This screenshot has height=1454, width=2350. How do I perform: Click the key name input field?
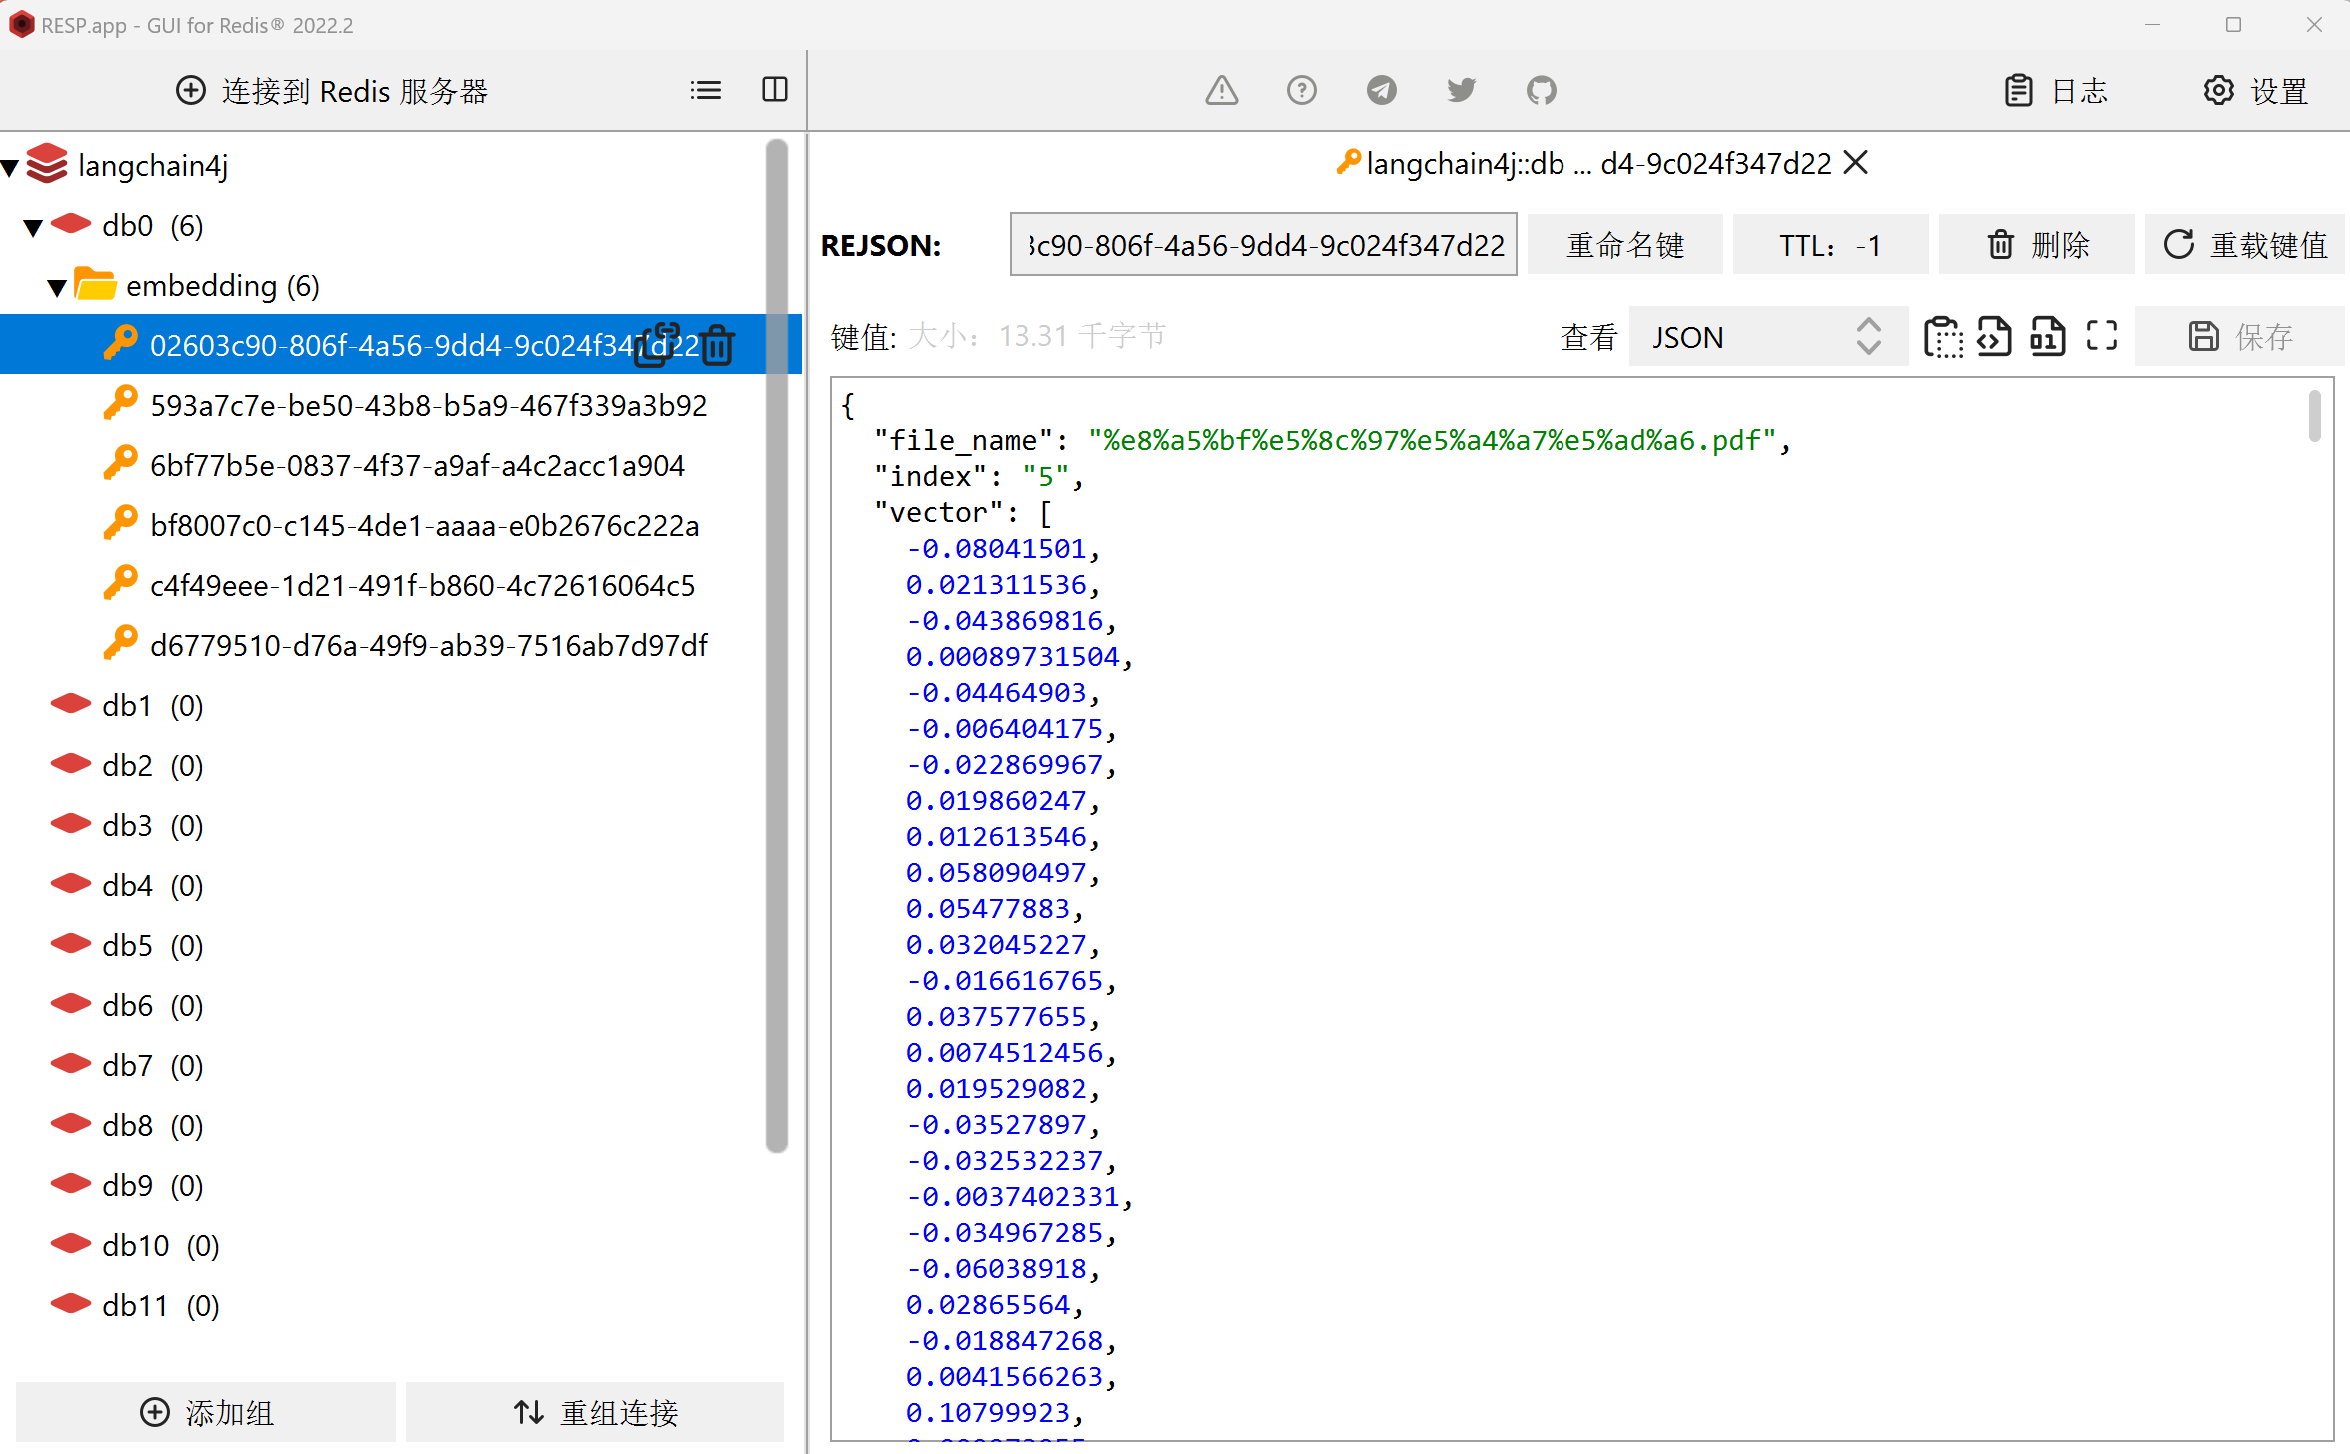click(x=1263, y=245)
